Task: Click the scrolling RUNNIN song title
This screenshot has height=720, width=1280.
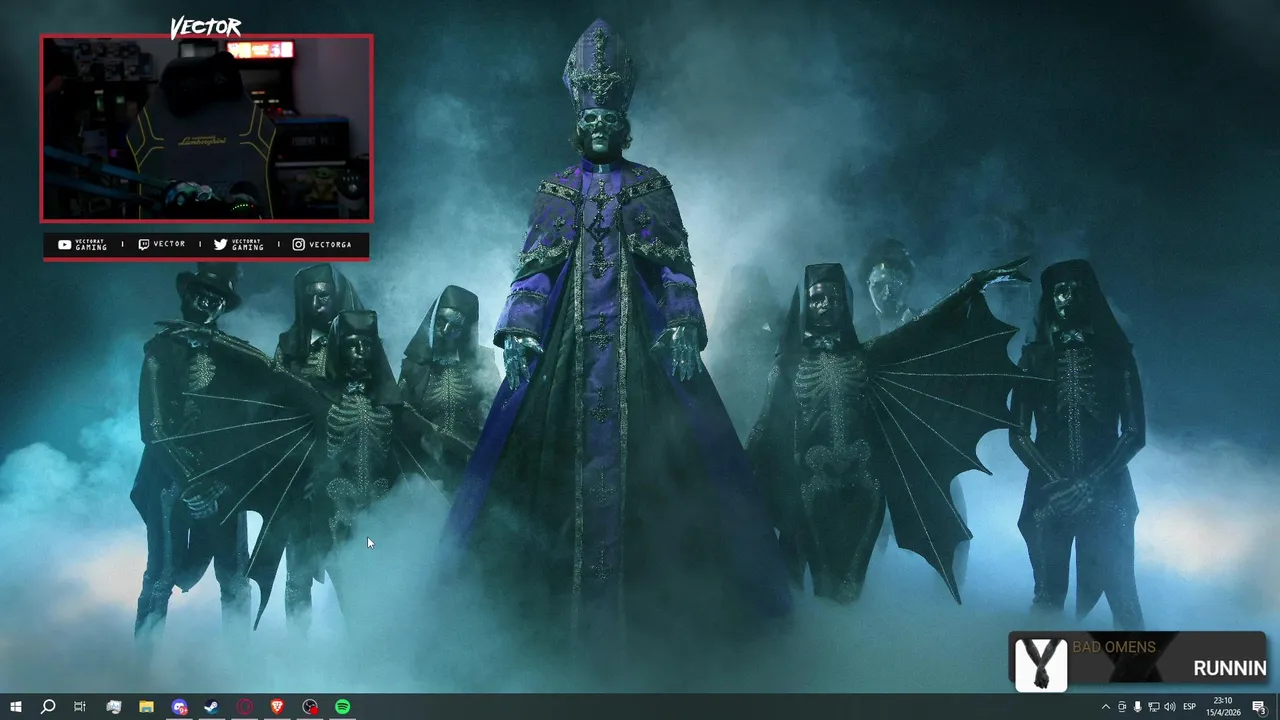Action: tap(1229, 668)
